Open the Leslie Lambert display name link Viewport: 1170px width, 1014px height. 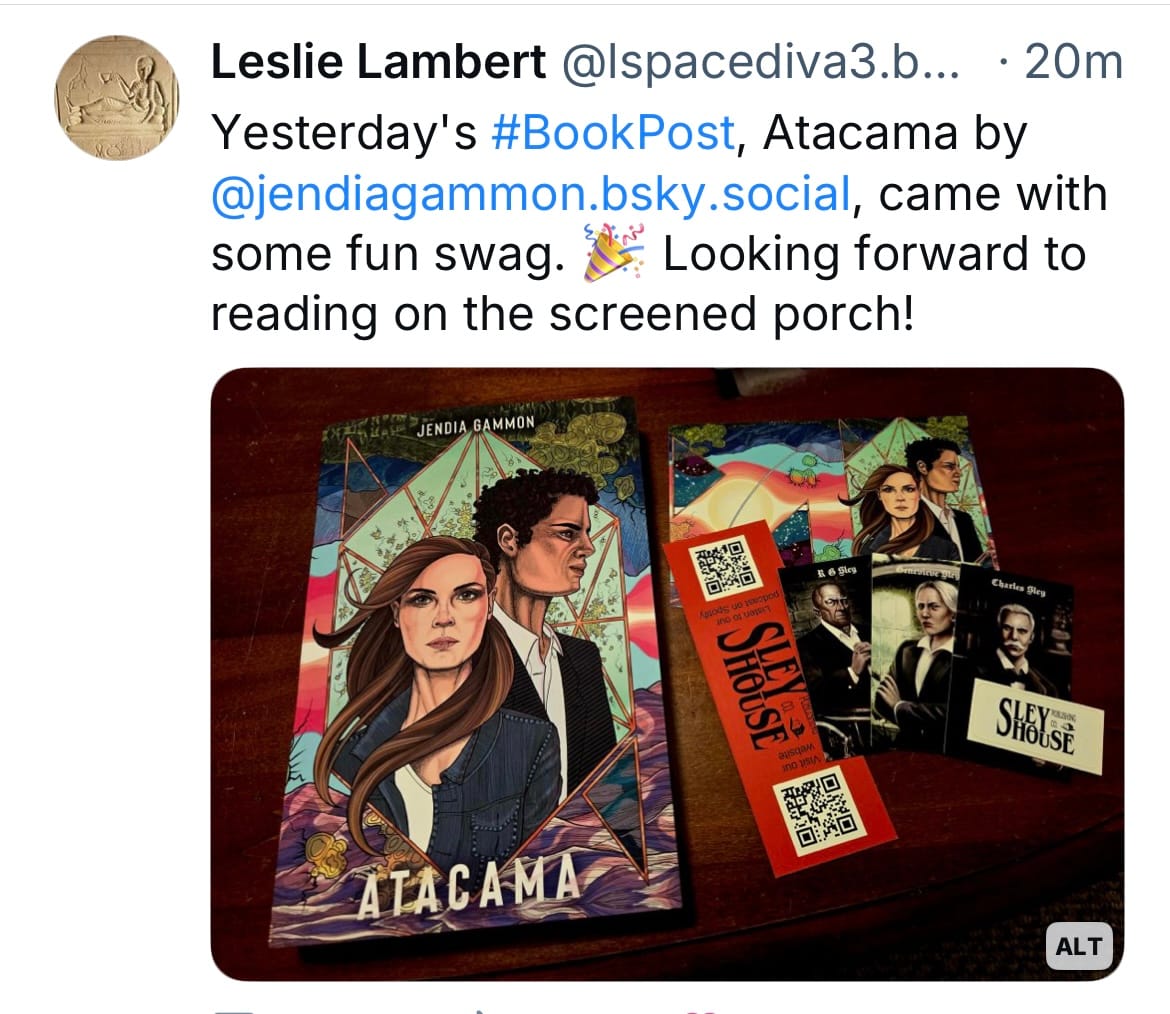coord(378,62)
